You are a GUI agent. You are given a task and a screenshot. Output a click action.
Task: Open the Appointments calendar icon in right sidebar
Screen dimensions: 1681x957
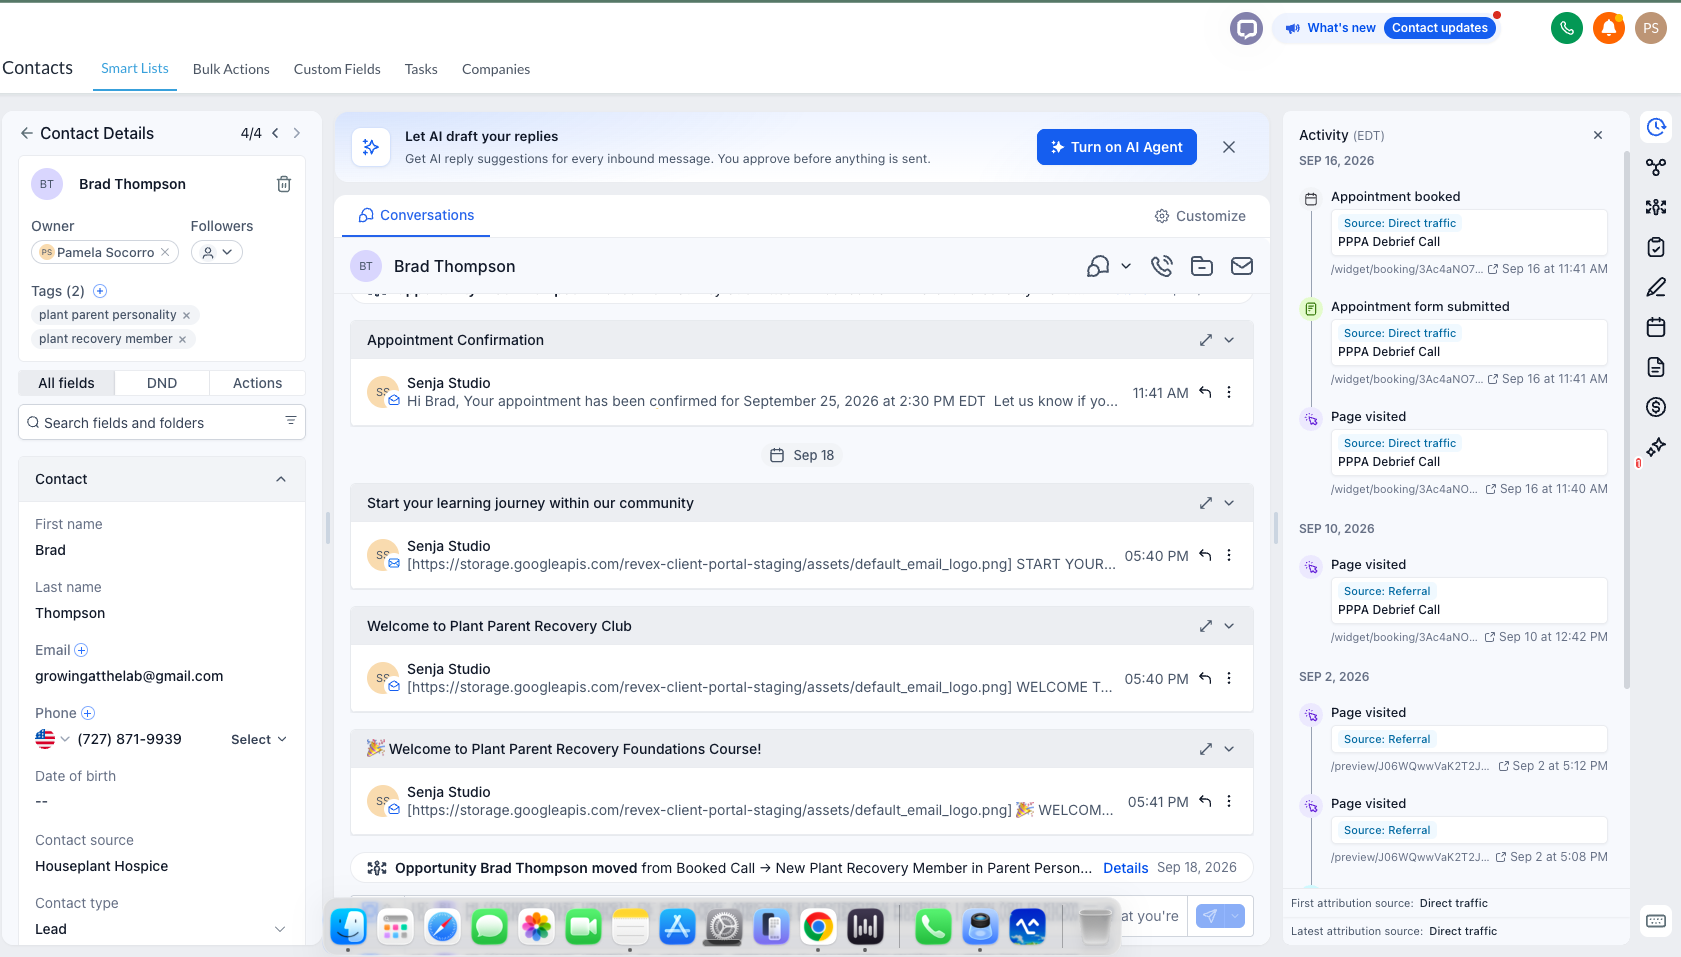[x=1656, y=327]
